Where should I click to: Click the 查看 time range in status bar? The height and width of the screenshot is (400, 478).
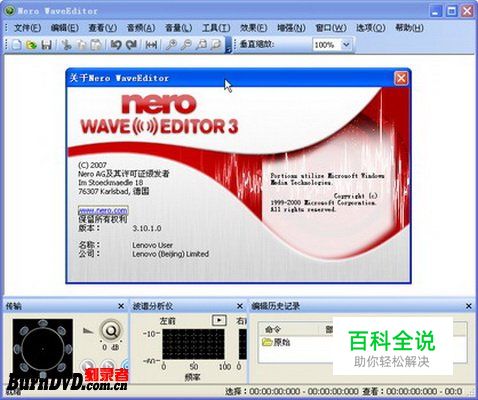(x=412, y=392)
